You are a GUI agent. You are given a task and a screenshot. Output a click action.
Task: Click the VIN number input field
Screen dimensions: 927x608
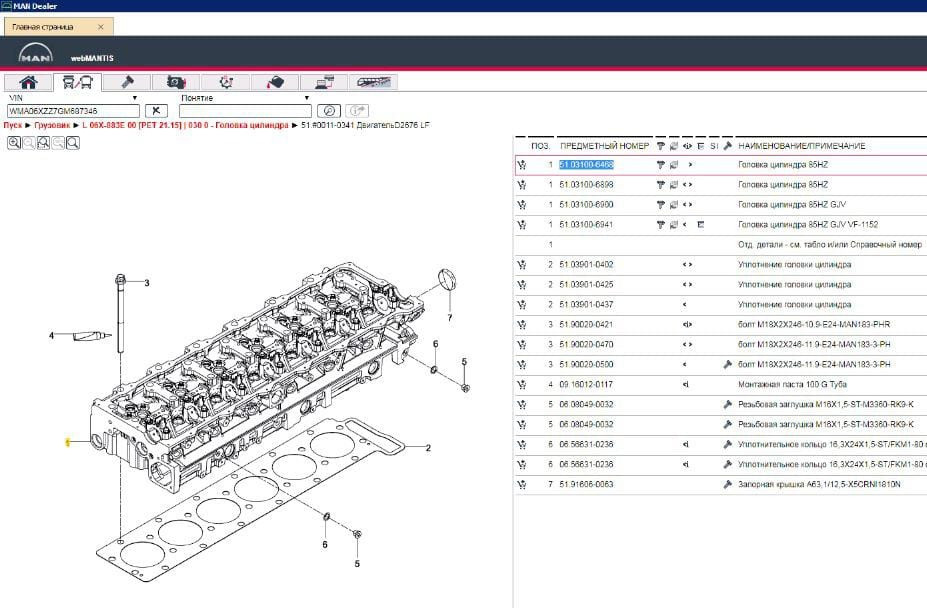pyautogui.click(x=72, y=111)
